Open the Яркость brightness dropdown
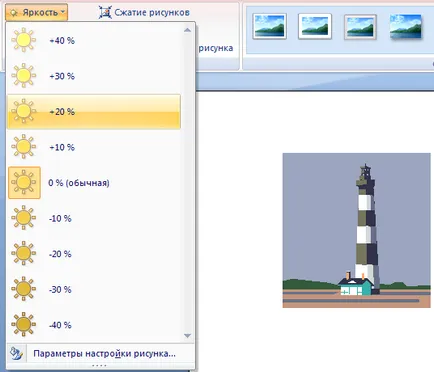The image size is (434, 372). [x=36, y=12]
